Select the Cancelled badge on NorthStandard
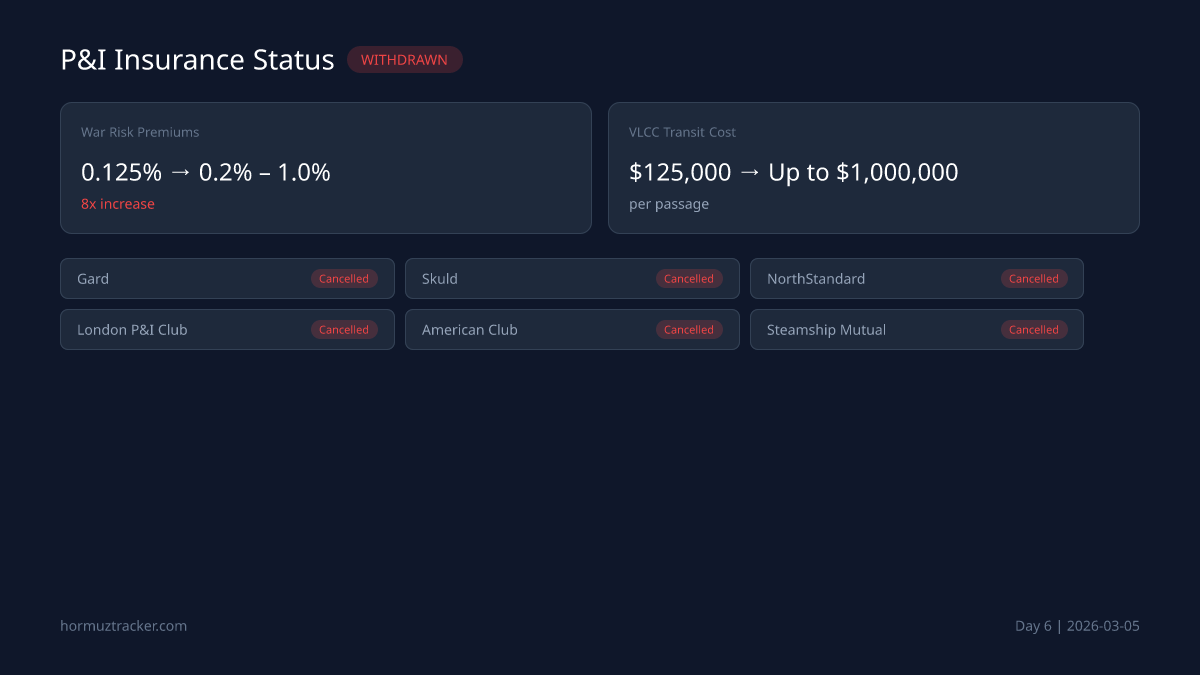Image resolution: width=1200 pixels, height=675 pixels. 1033,278
